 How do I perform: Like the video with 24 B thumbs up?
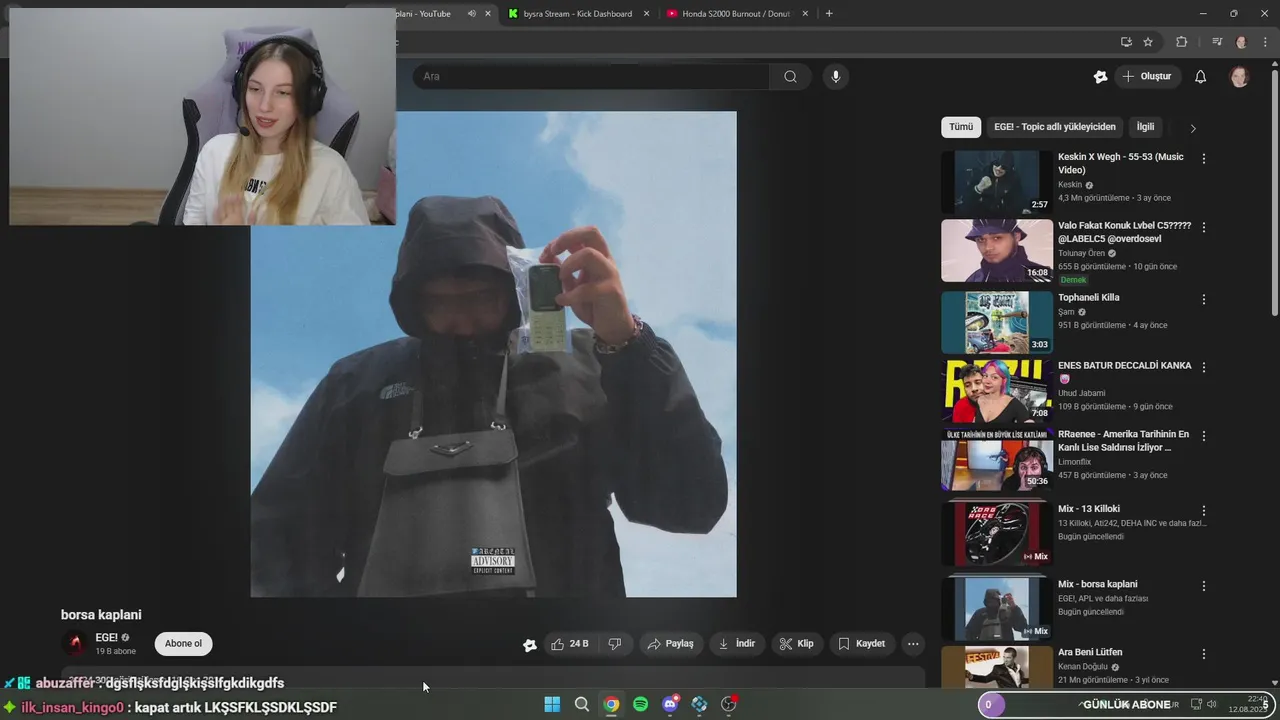click(570, 644)
